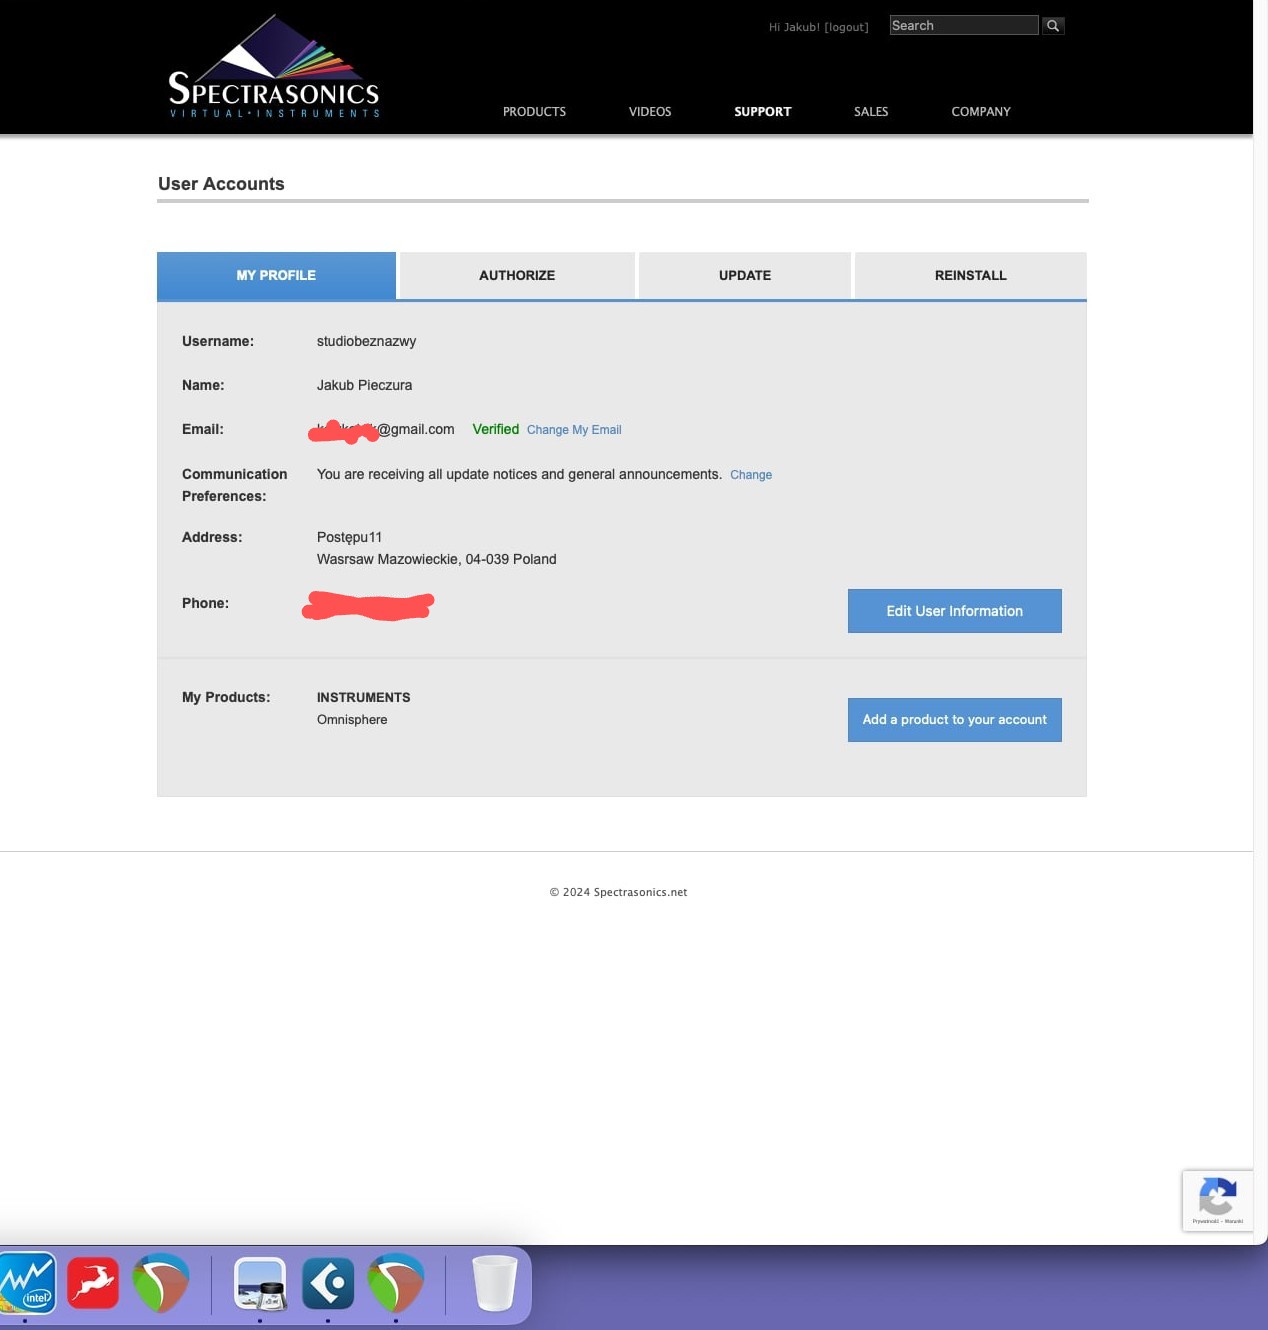
Task: Open the VIDEOS menu item
Action: (650, 112)
